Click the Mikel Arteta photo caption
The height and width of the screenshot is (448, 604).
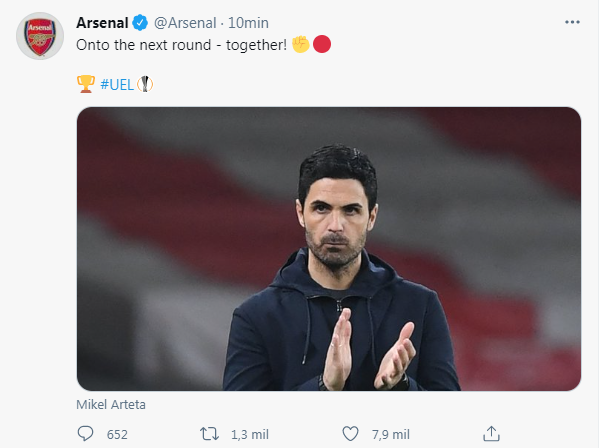point(111,405)
